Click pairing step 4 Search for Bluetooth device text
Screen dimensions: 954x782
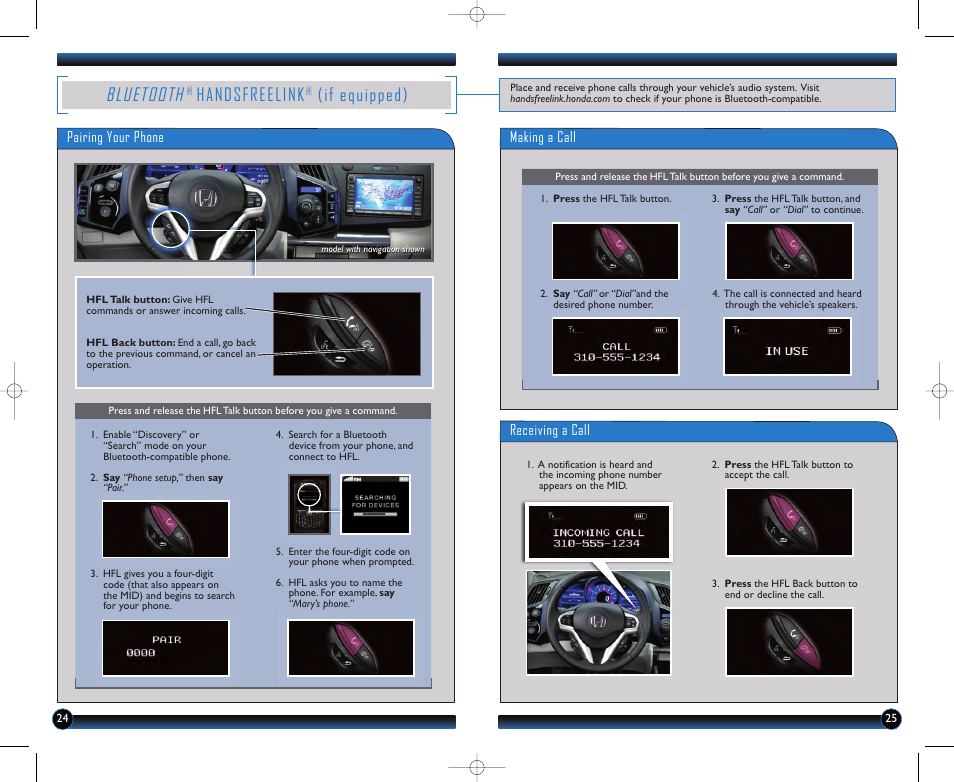344,445
